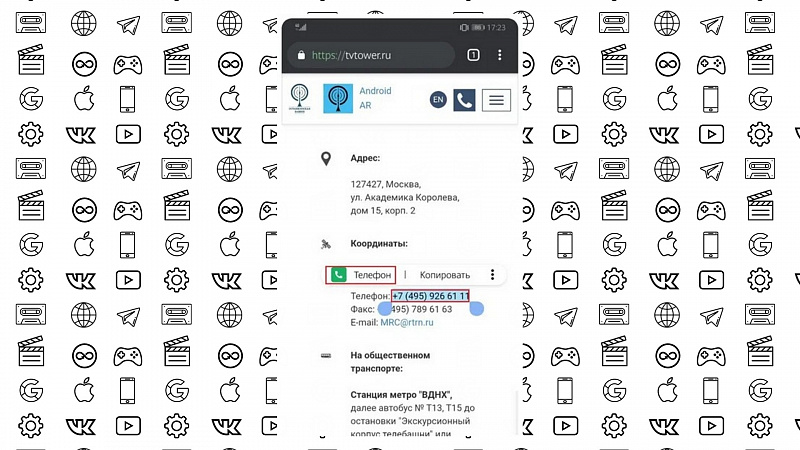Click the tvtower.ru address bar
This screenshot has height=450, width=800.
pyautogui.click(x=371, y=55)
